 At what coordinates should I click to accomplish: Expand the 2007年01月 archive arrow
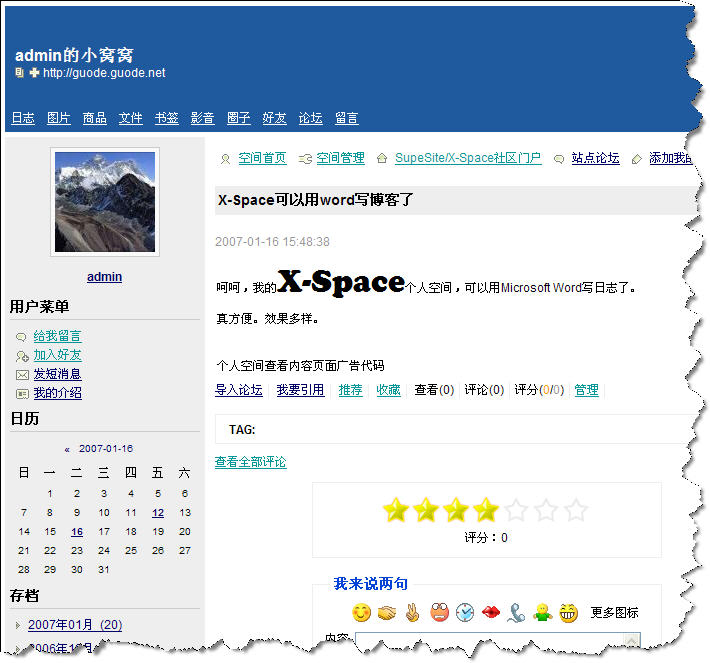[18, 625]
